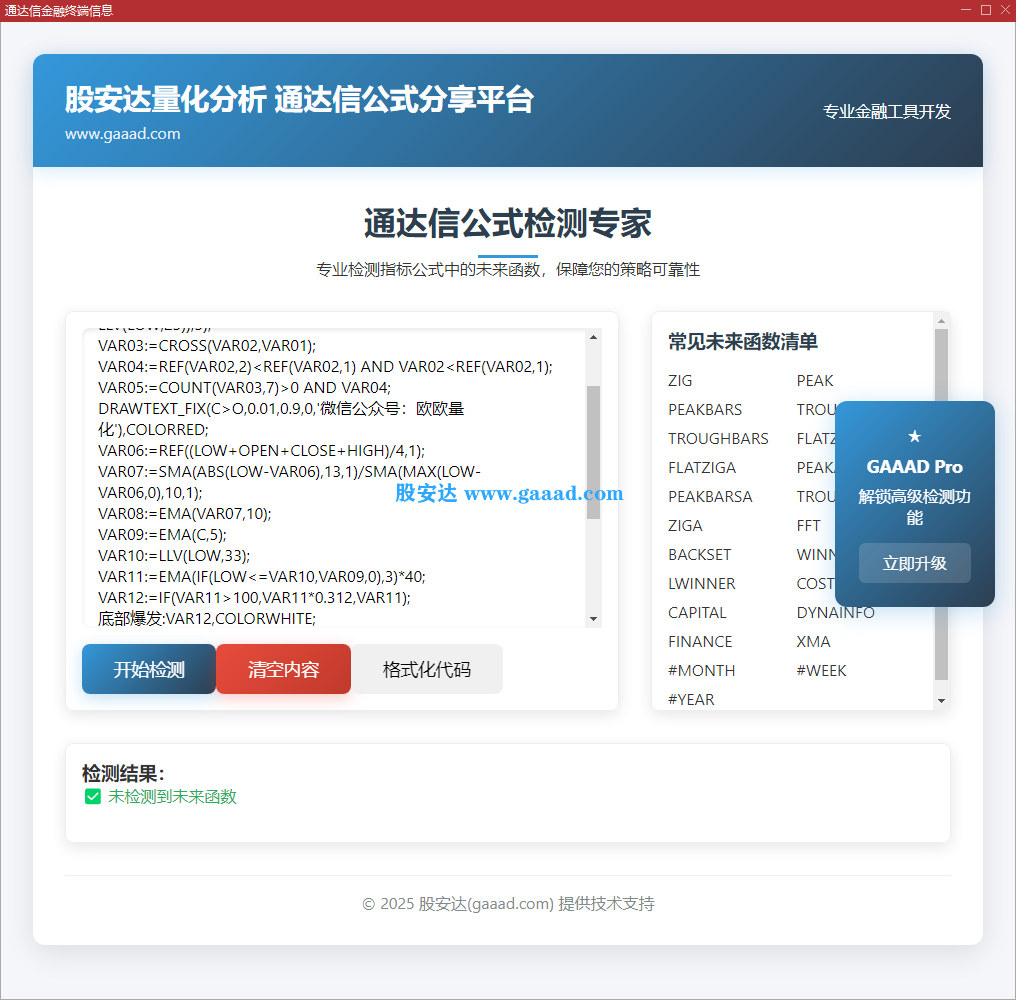Select the PEAKBARS function entry
1016x1000 pixels.
tap(705, 410)
